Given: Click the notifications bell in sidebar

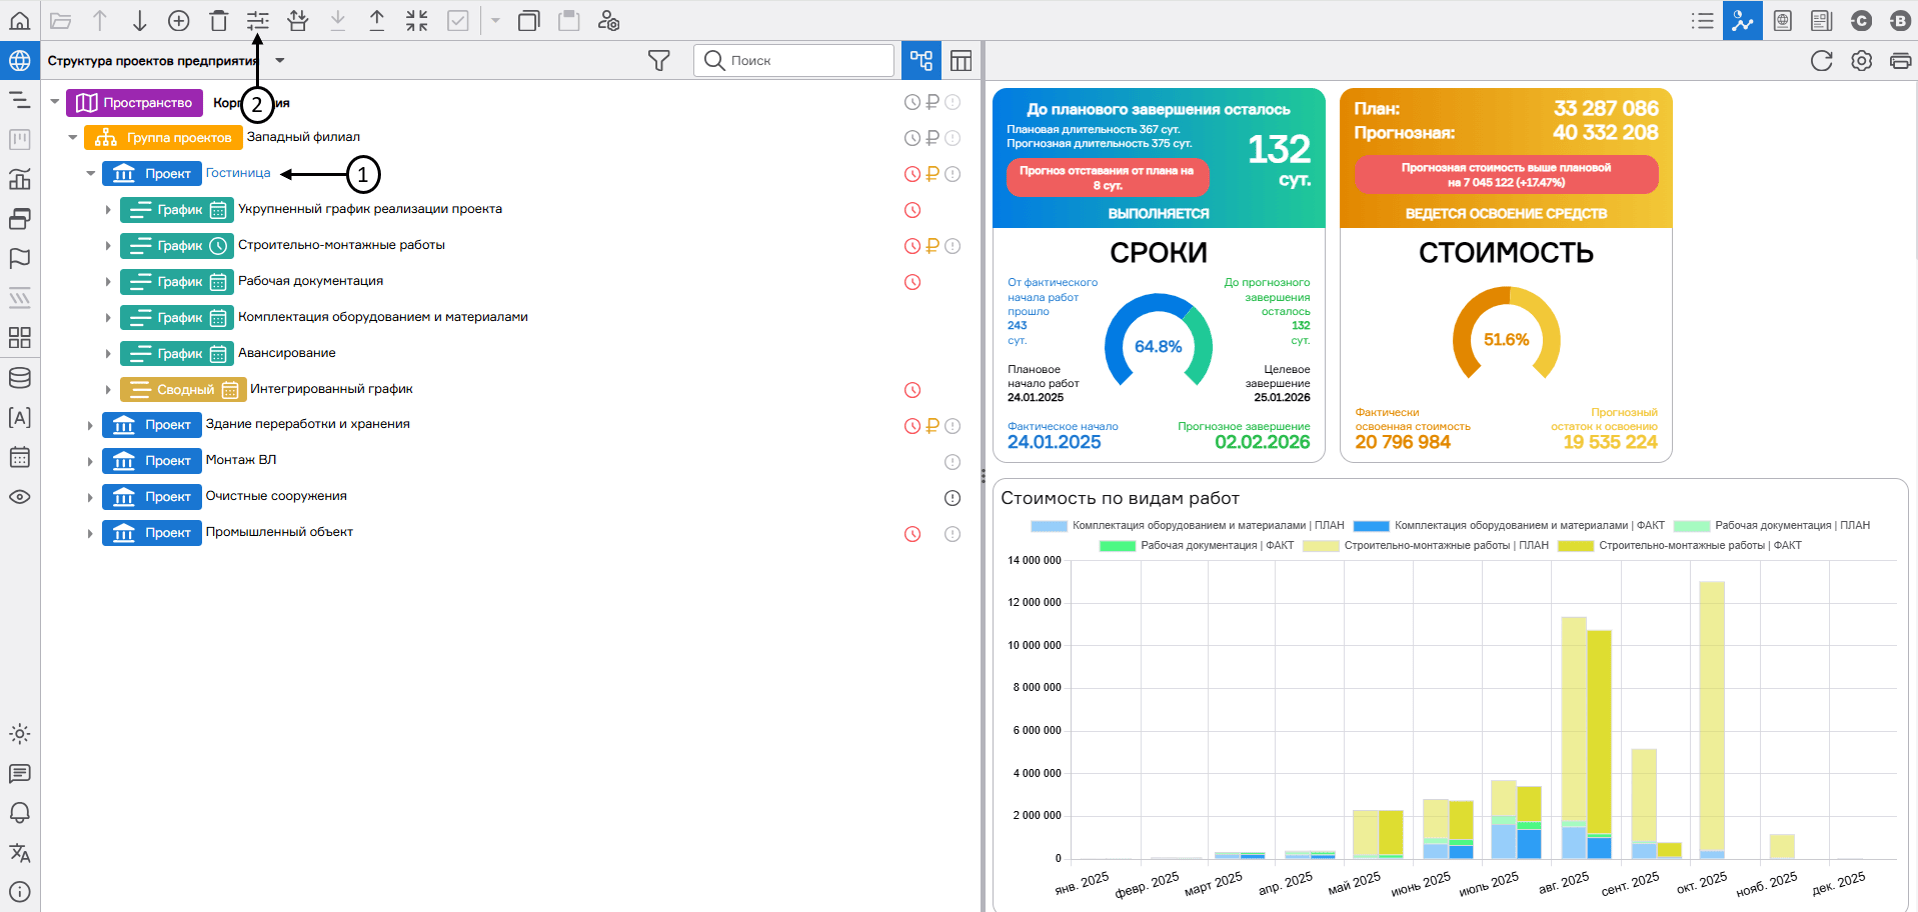Looking at the screenshot, I should click(x=19, y=813).
